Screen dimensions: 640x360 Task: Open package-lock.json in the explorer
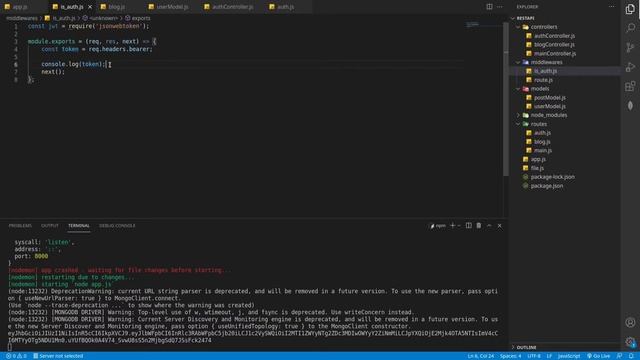click(552, 177)
